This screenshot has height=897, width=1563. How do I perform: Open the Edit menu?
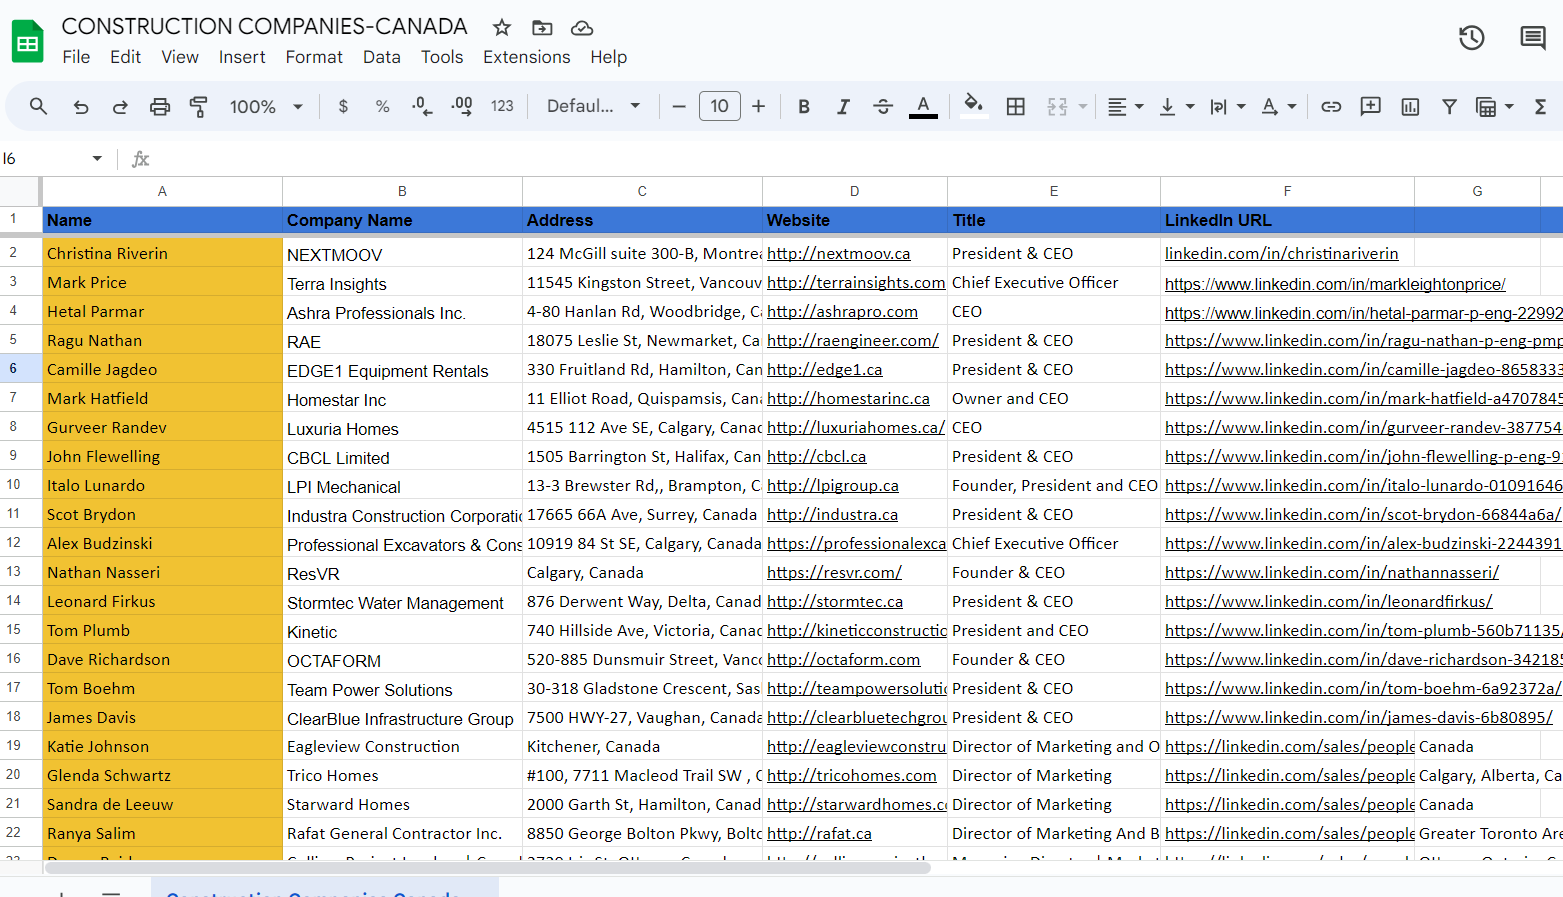(125, 57)
